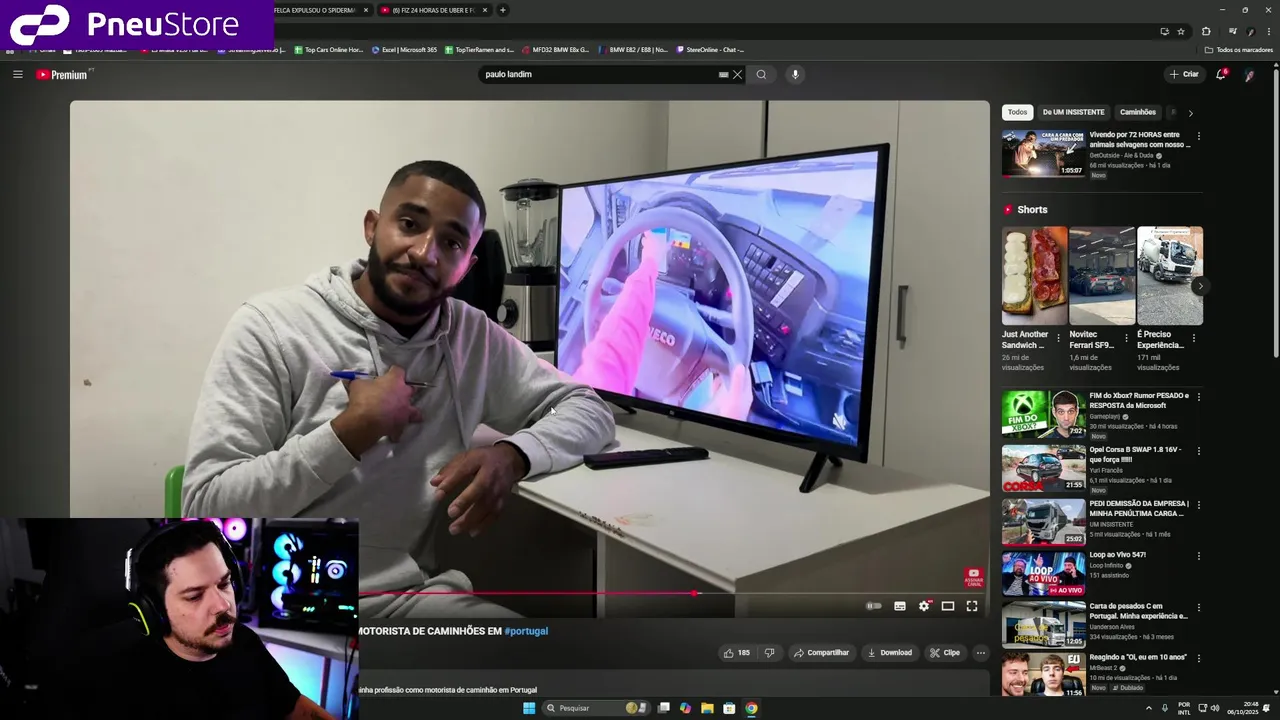Open the #portugal hashtag link
Screen dimensions: 1280x720
pyautogui.click(x=526, y=631)
